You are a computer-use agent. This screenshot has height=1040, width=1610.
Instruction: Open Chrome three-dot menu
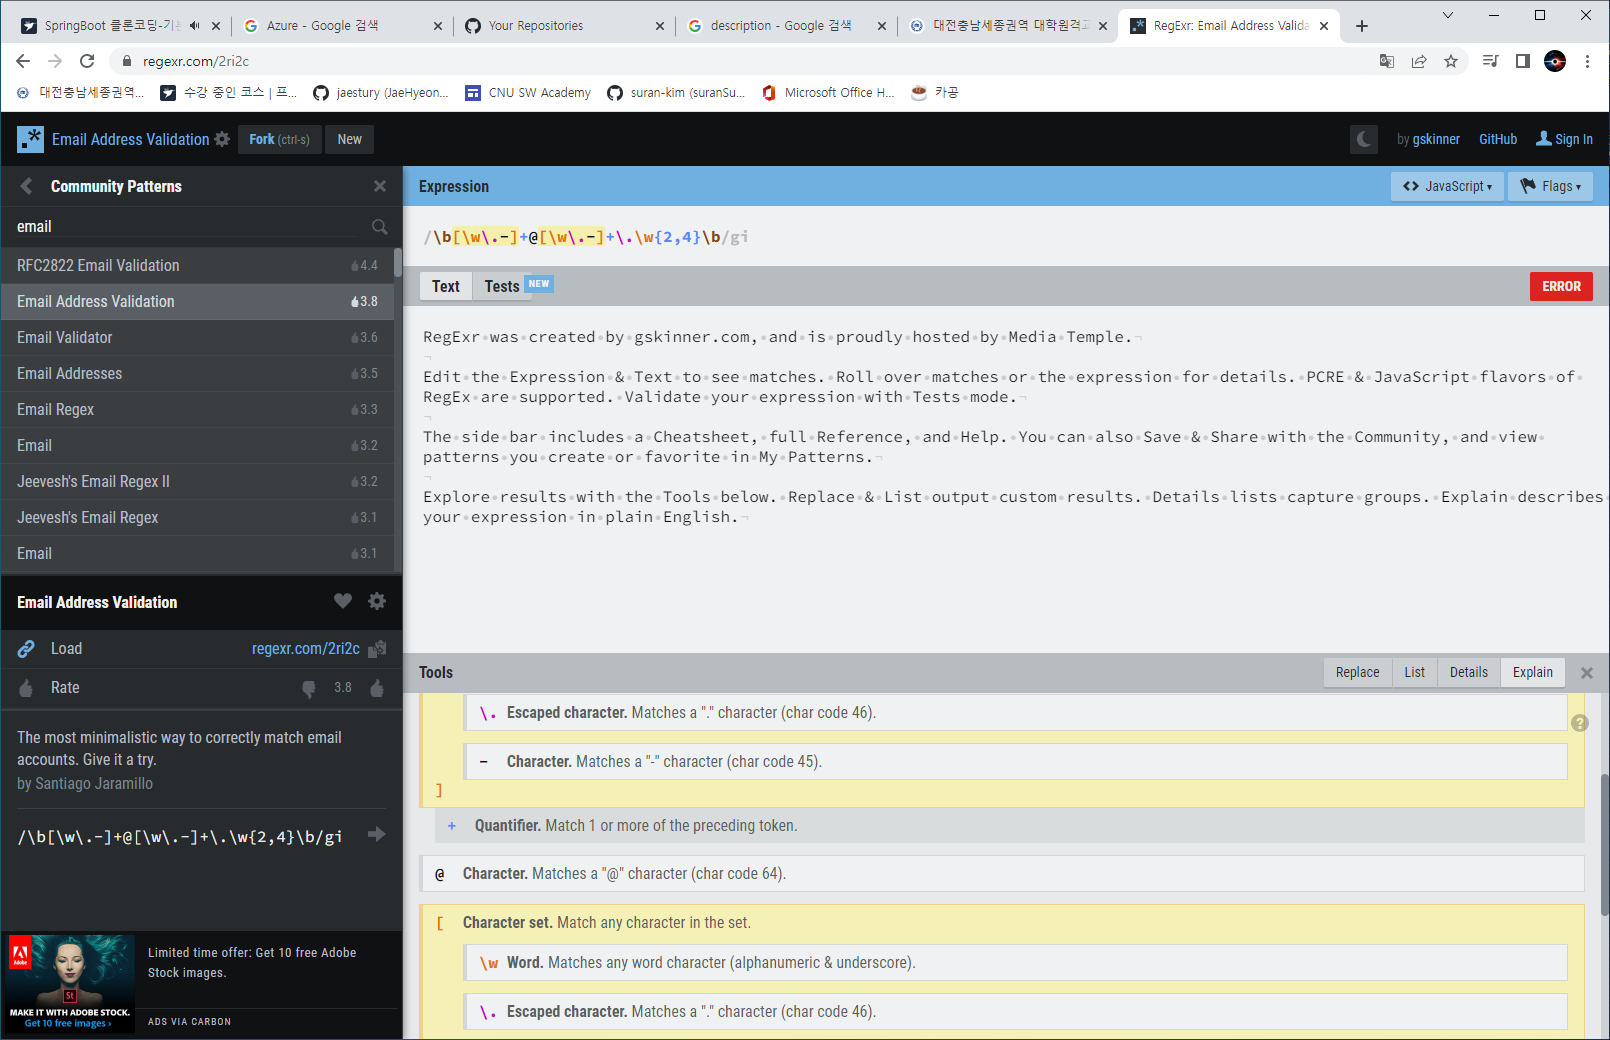point(1587,61)
